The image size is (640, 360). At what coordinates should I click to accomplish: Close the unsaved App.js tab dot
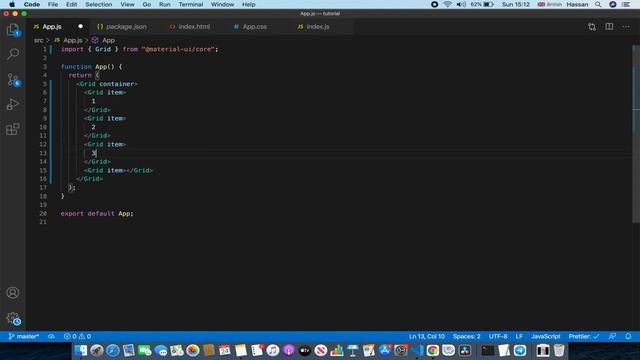[x=80, y=27]
